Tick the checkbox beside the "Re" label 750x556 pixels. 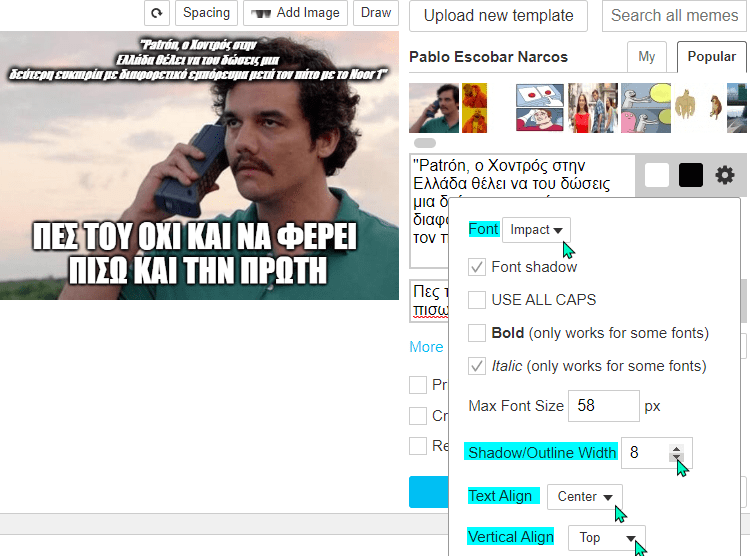tap(418, 446)
